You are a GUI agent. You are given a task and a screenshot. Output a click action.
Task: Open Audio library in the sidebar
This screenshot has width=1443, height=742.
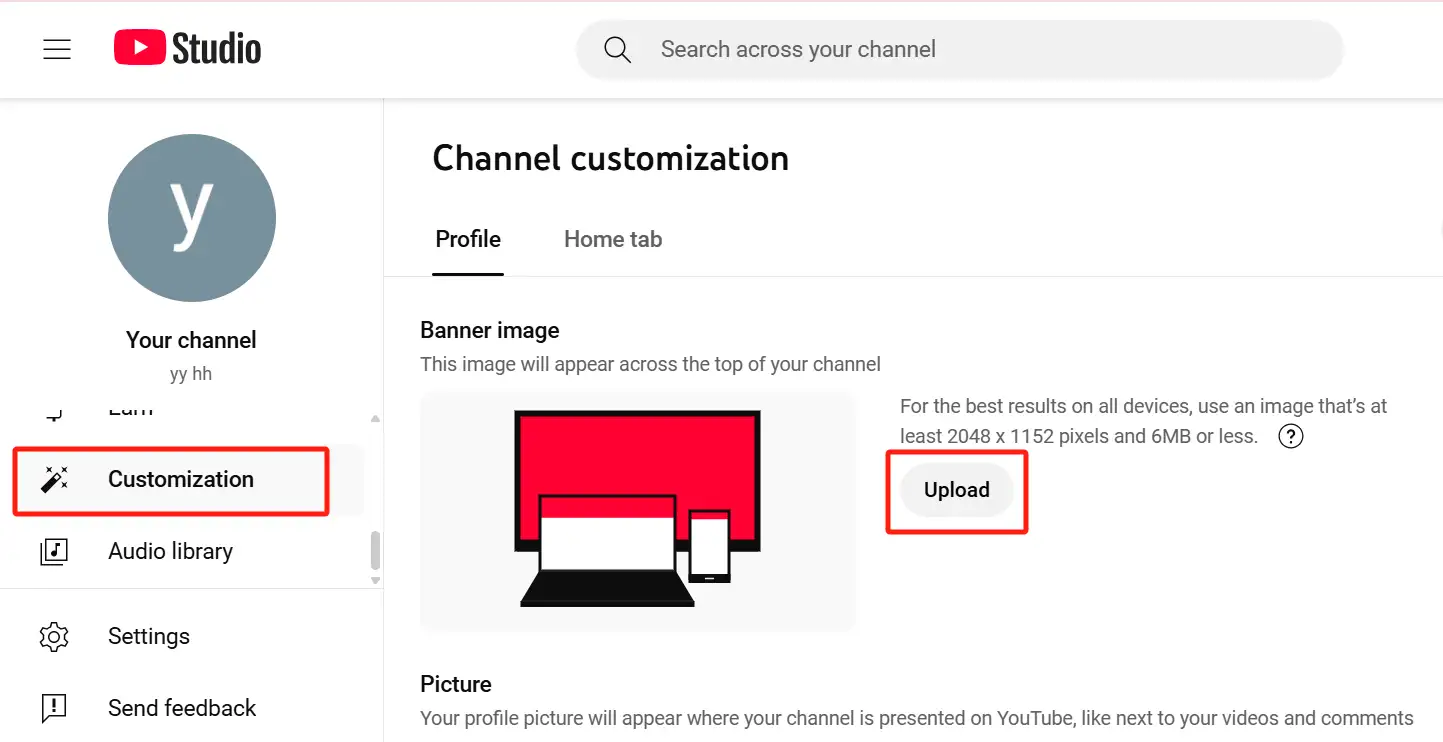(x=184, y=551)
